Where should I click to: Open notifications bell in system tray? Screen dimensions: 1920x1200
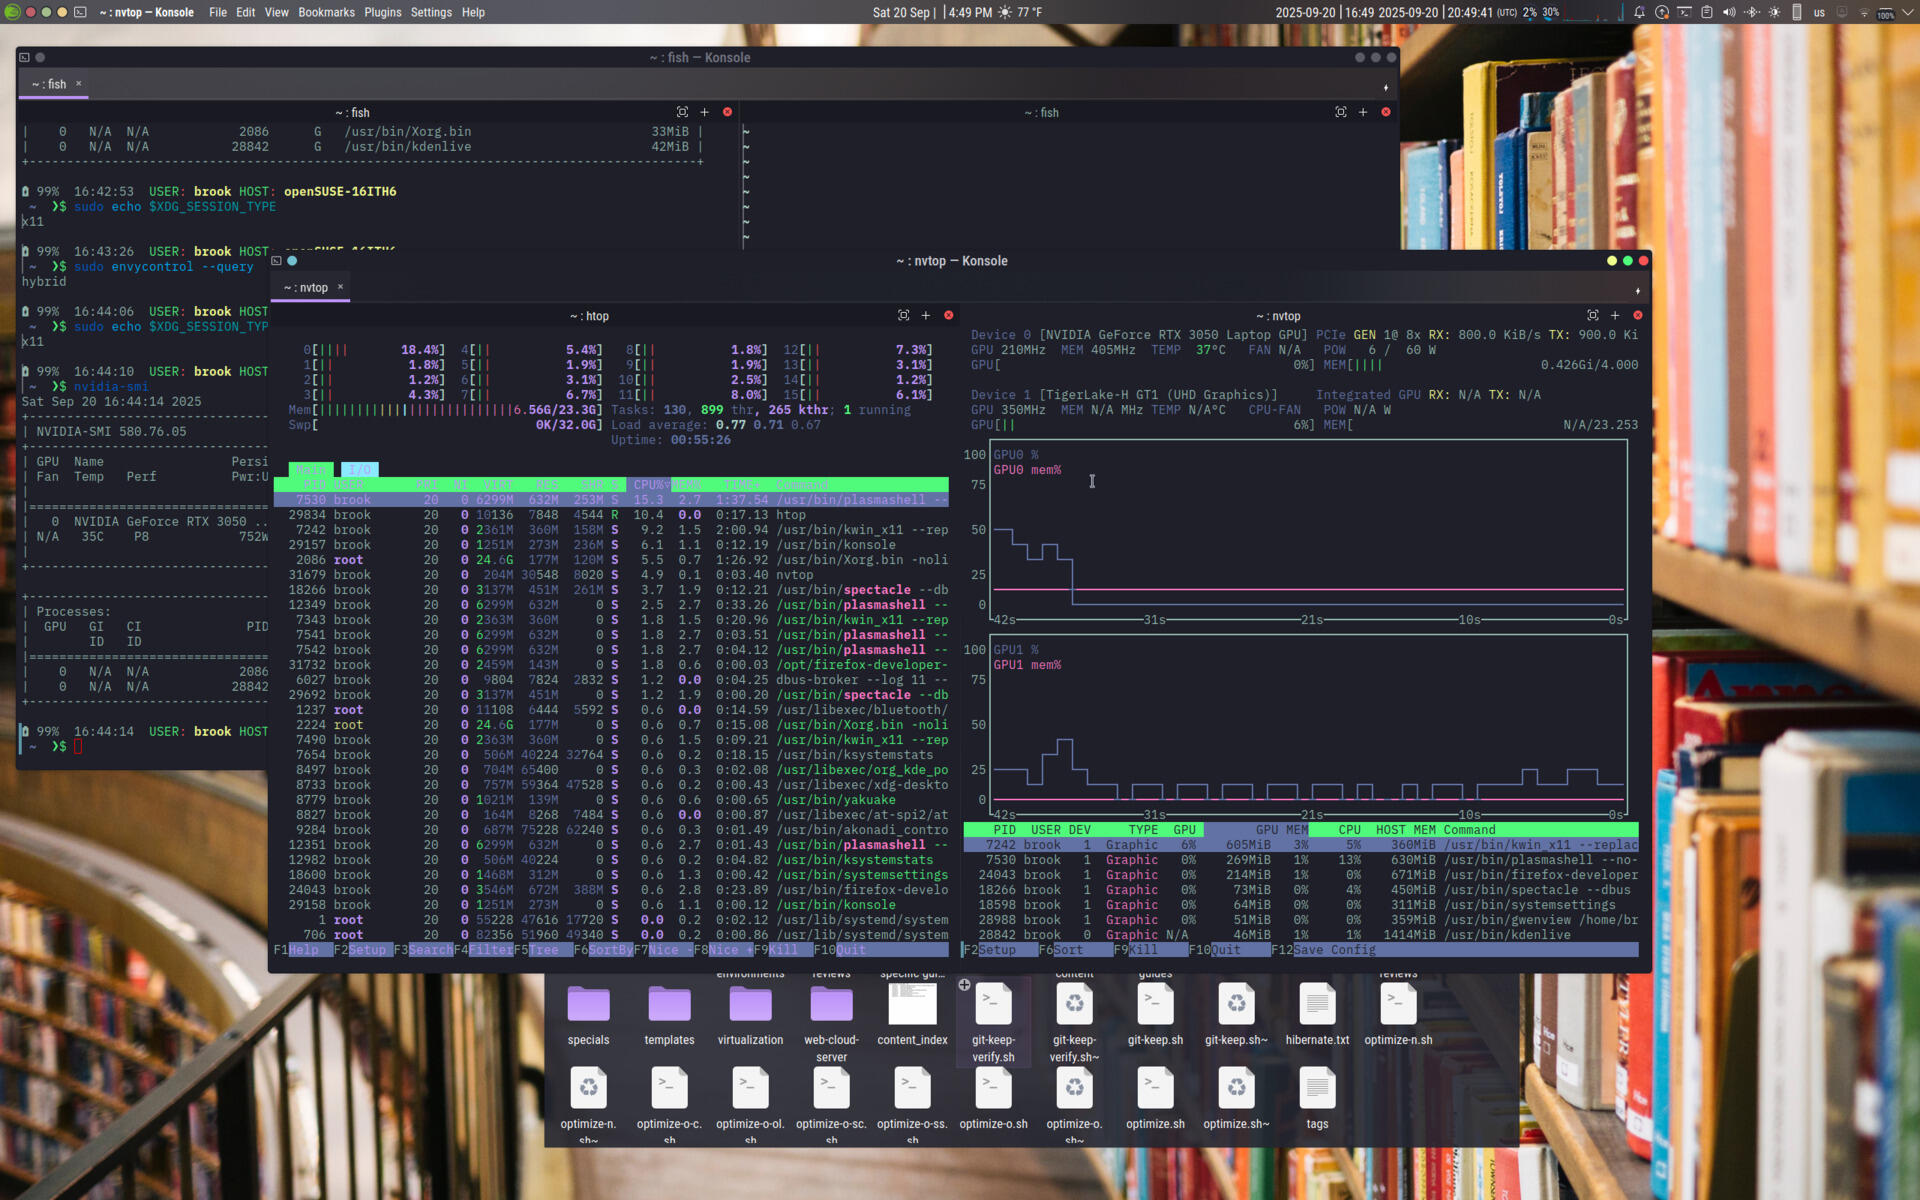click(x=1639, y=12)
